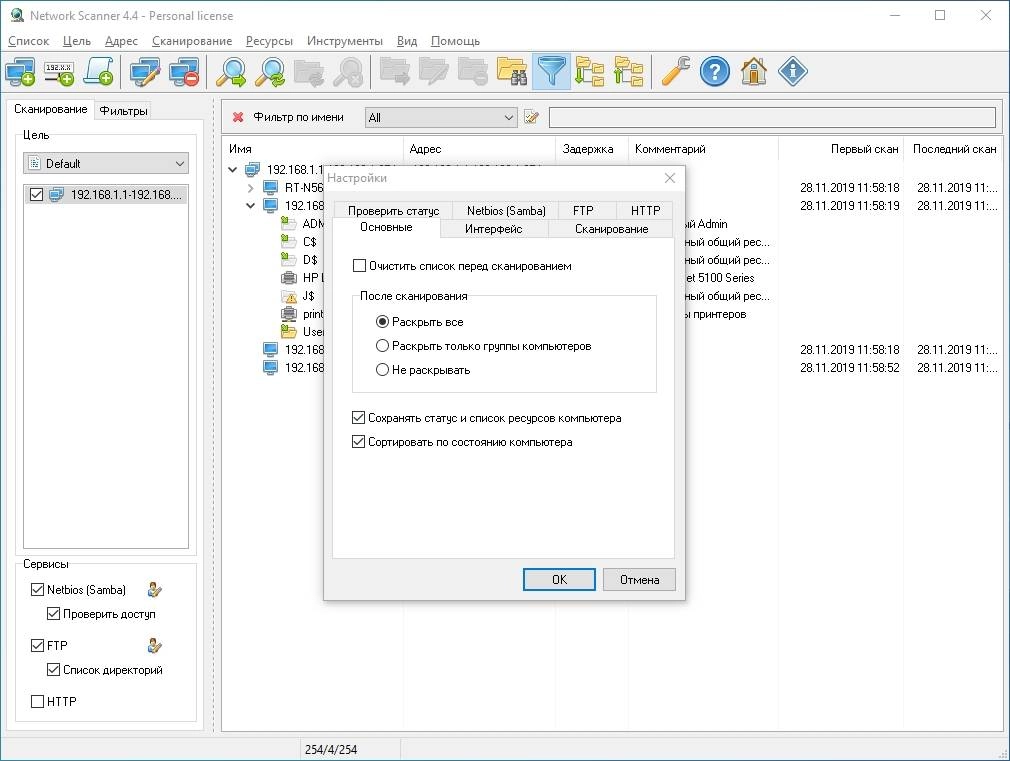Open the 'Проверить статус' settings tab

coord(394,211)
